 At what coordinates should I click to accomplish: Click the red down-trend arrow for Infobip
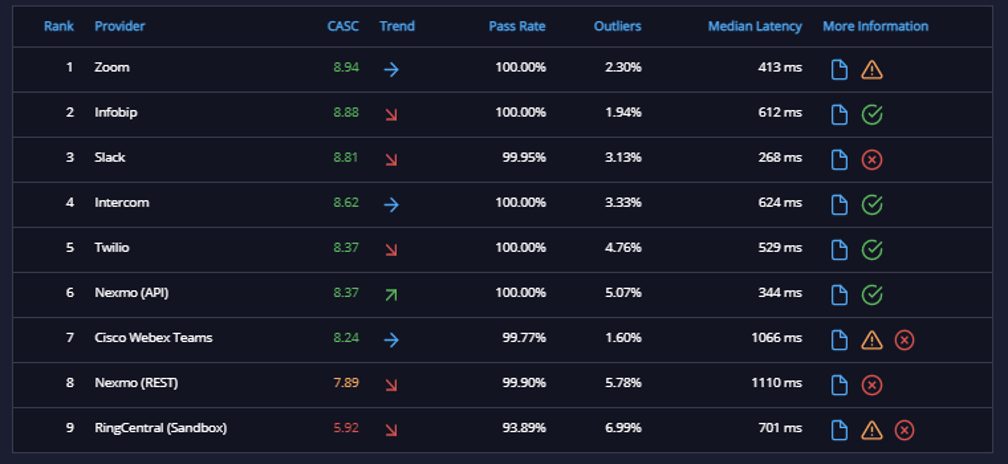391,114
